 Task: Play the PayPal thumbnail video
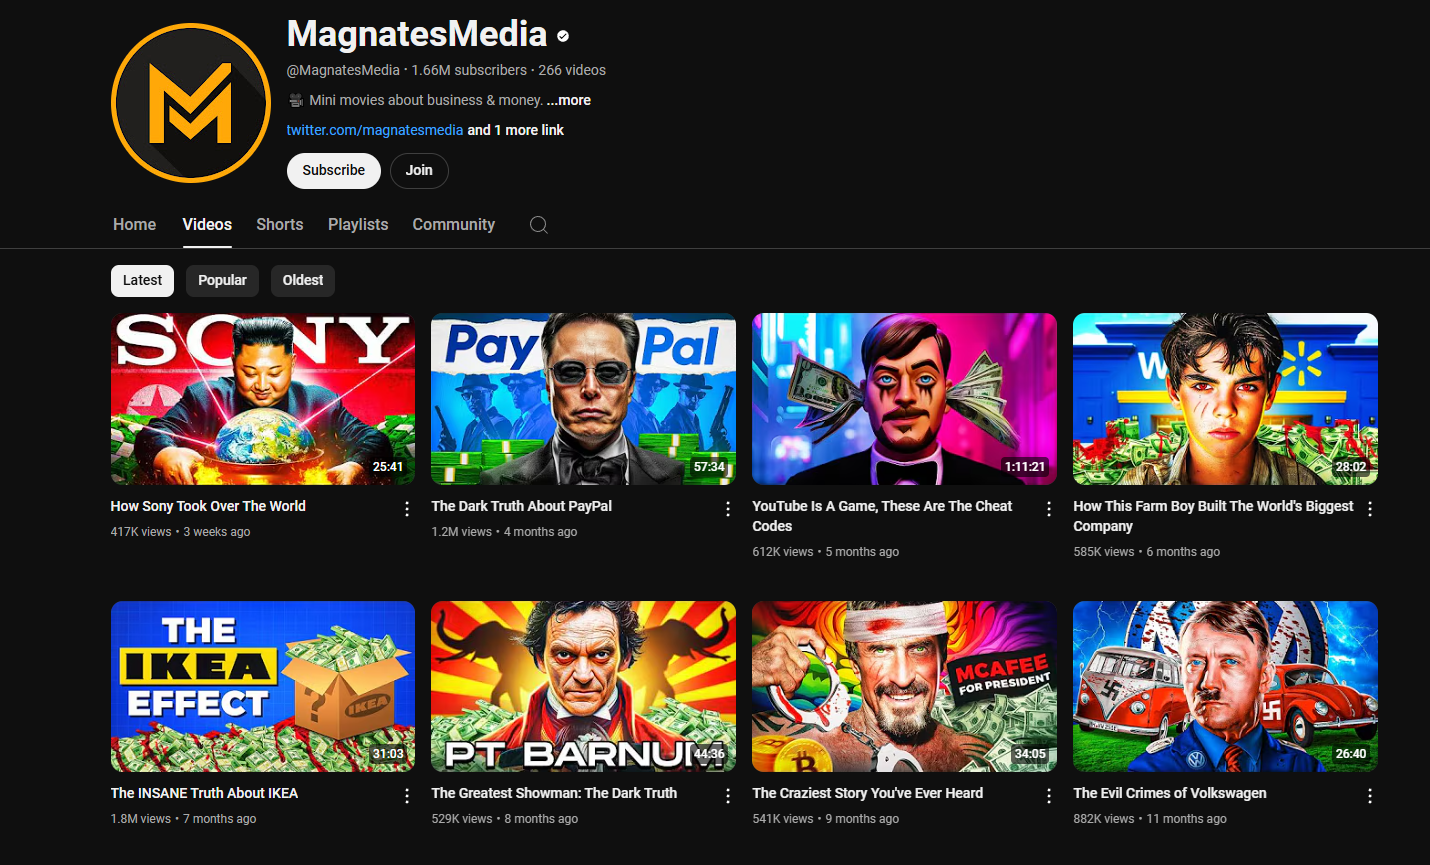click(584, 399)
